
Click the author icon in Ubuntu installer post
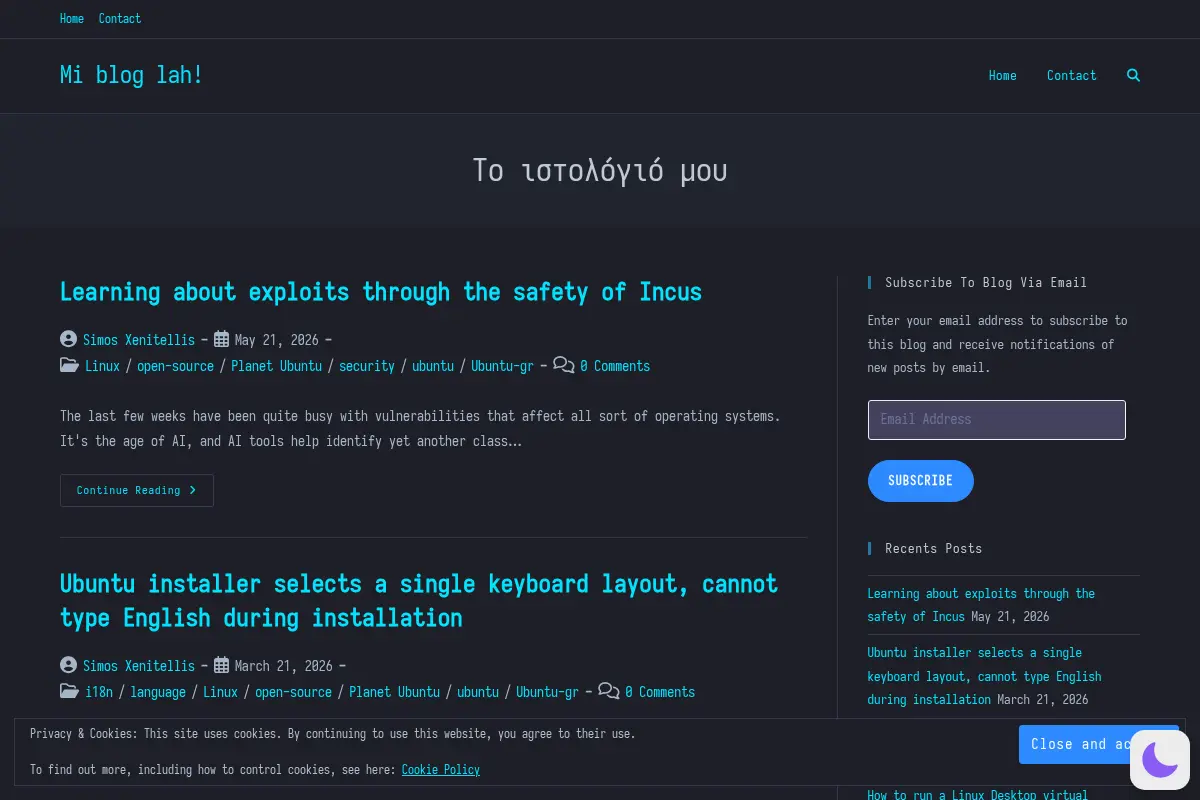click(68, 665)
